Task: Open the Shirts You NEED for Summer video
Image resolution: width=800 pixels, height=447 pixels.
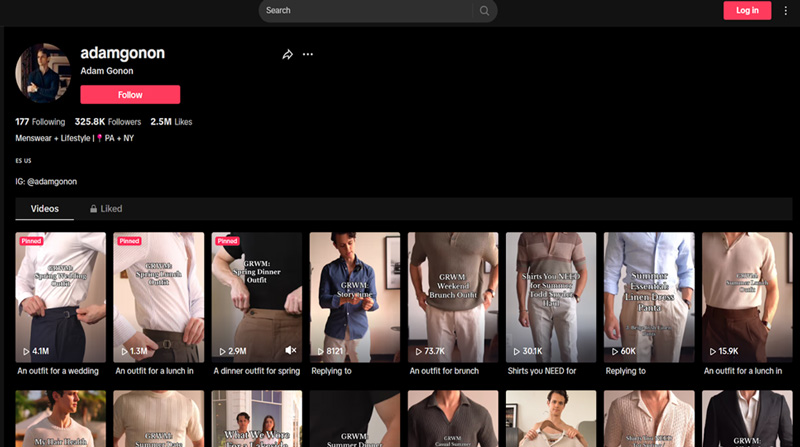Action: [551, 295]
